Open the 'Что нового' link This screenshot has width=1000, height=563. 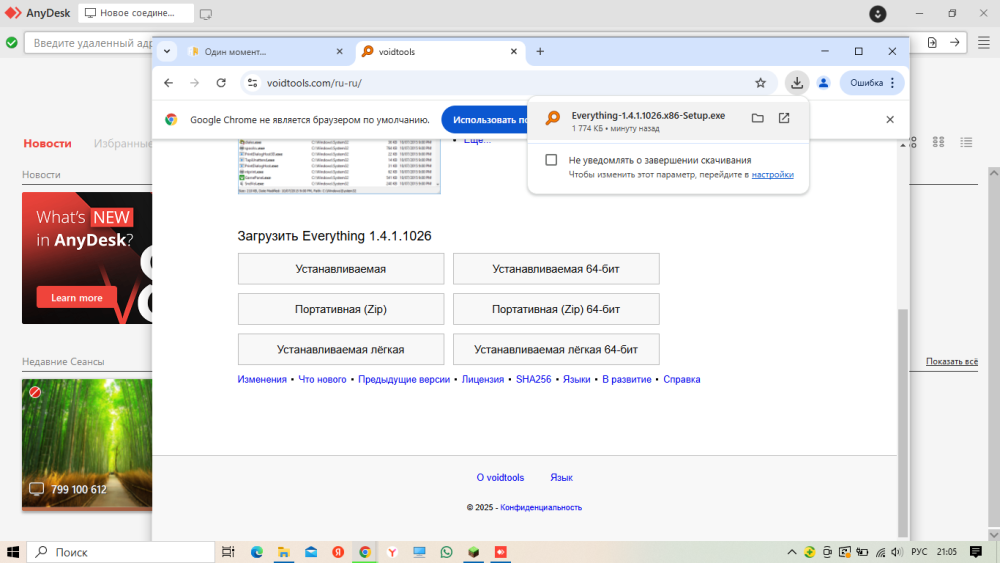point(322,379)
